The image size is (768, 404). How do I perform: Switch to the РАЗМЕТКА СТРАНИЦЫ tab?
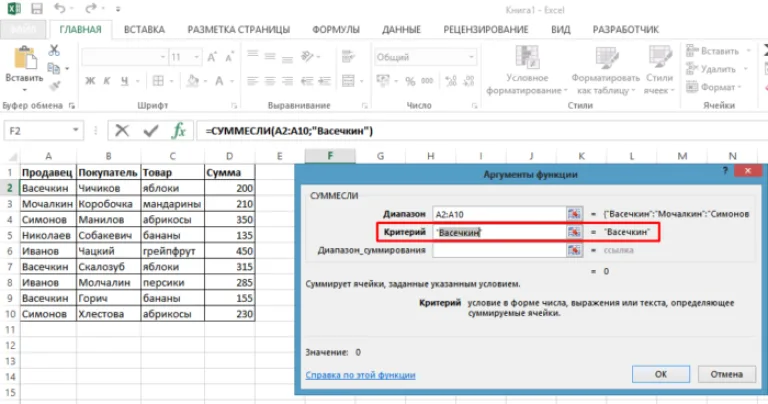click(239, 29)
